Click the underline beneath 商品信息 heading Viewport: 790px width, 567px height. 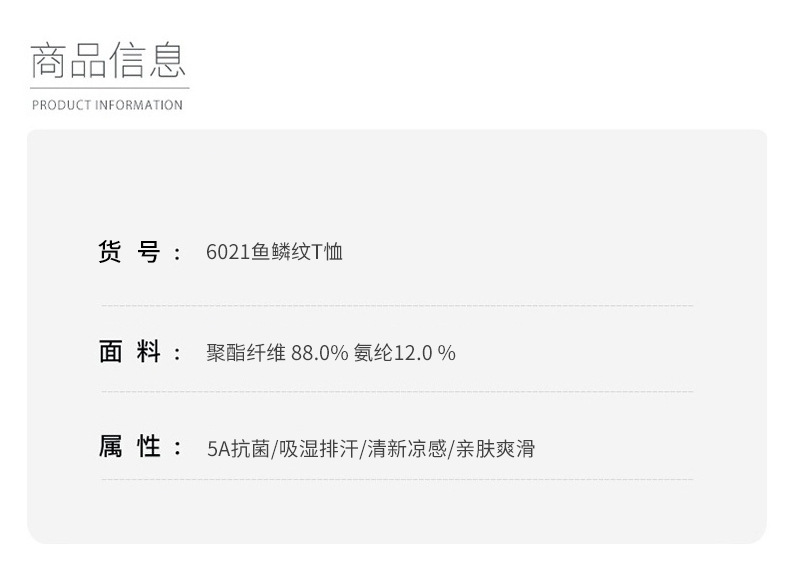[108, 88]
